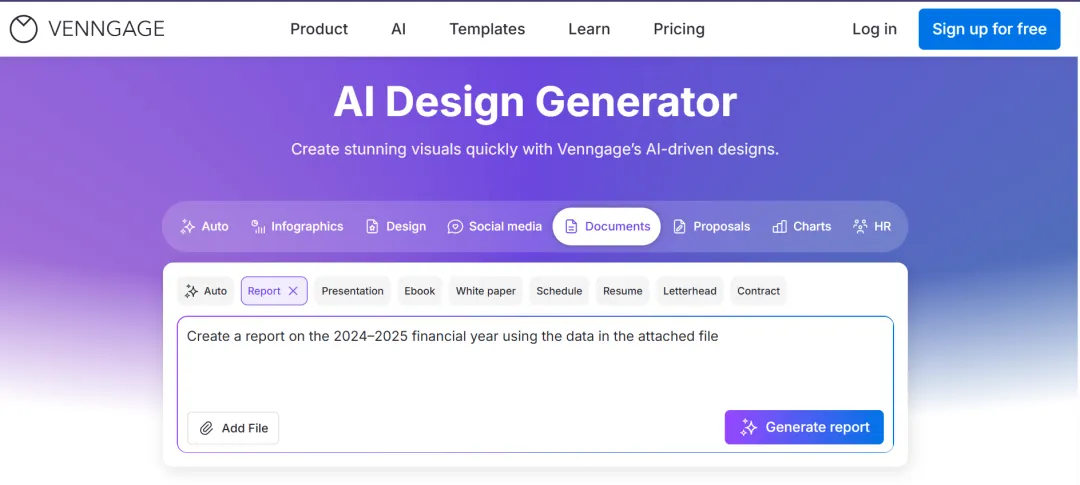Select the Design page icon
Image resolution: width=1080 pixels, height=485 pixels.
(372, 227)
